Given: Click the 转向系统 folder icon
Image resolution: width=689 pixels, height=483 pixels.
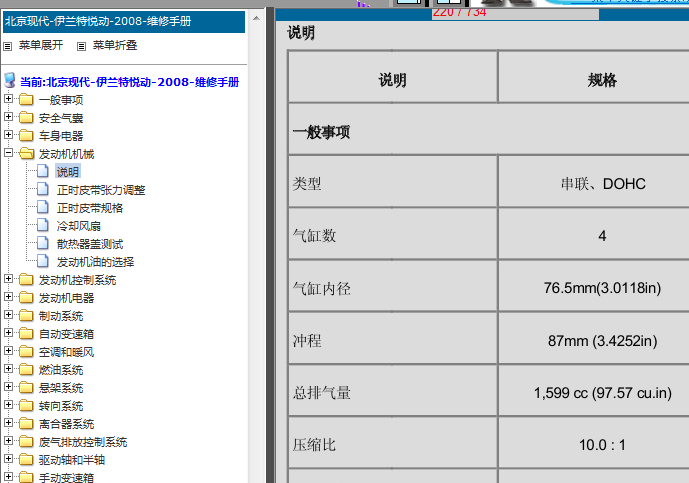Looking at the screenshot, I should [x=26, y=406].
